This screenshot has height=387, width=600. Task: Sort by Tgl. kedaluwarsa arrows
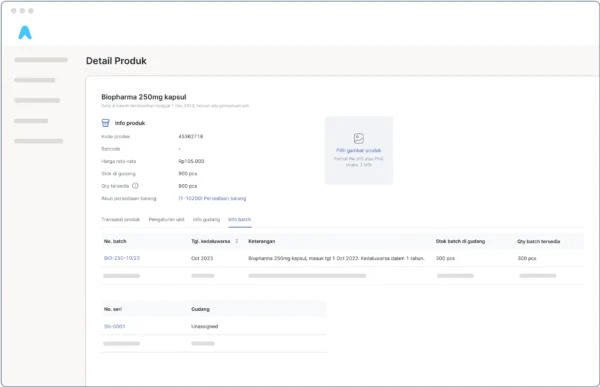point(237,241)
